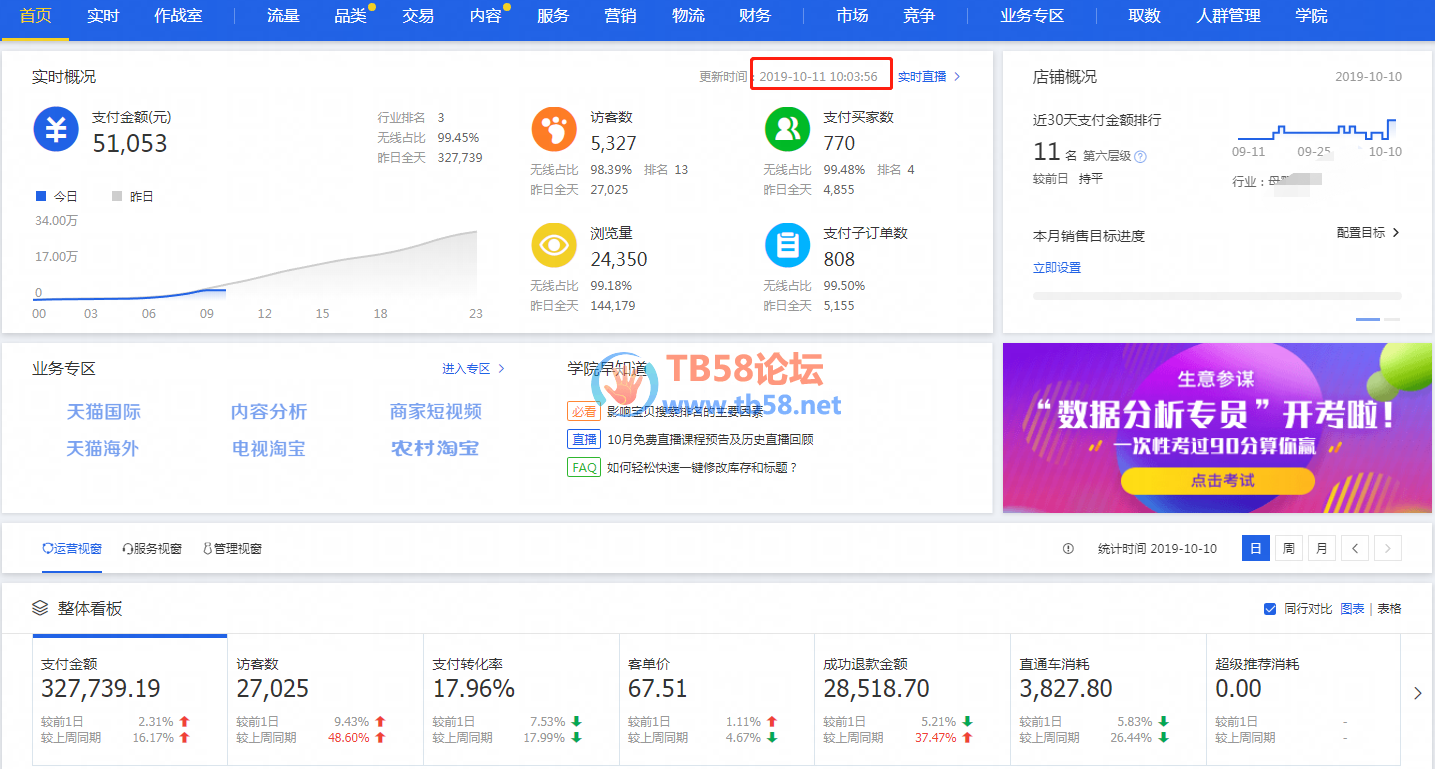Switch overview board to 图表 view

1352,609
